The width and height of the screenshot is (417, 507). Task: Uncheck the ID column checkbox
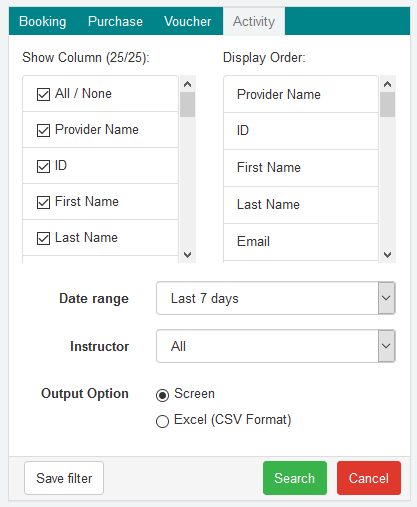click(x=43, y=166)
